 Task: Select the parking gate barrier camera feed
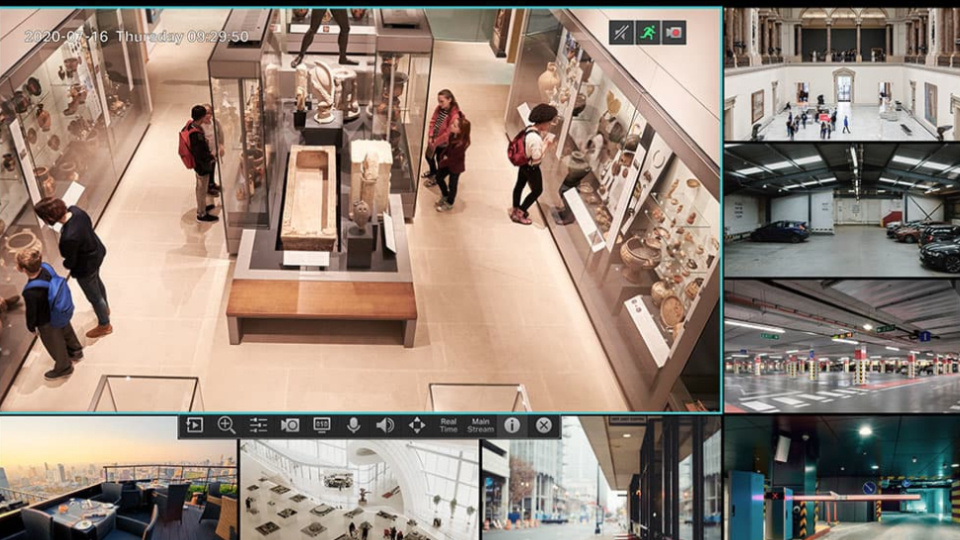point(840,478)
